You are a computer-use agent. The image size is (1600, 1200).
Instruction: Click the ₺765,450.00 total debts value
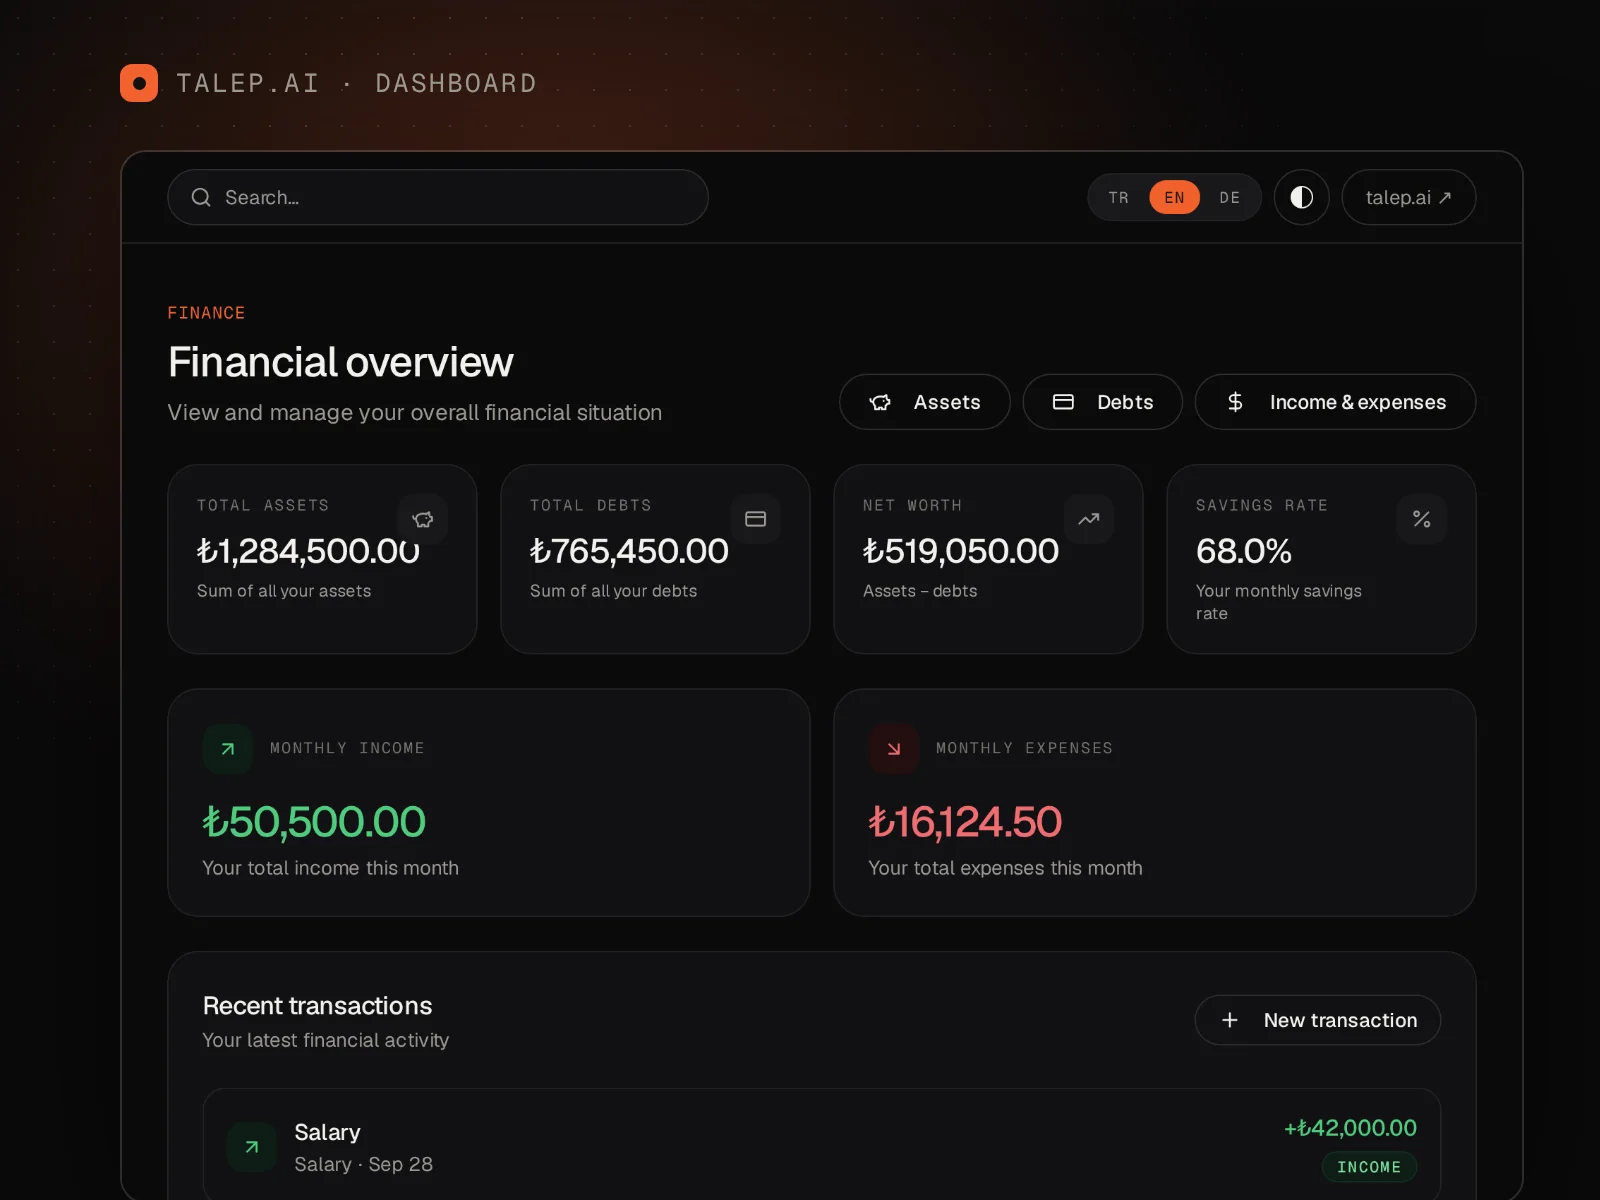(x=629, y=551)
